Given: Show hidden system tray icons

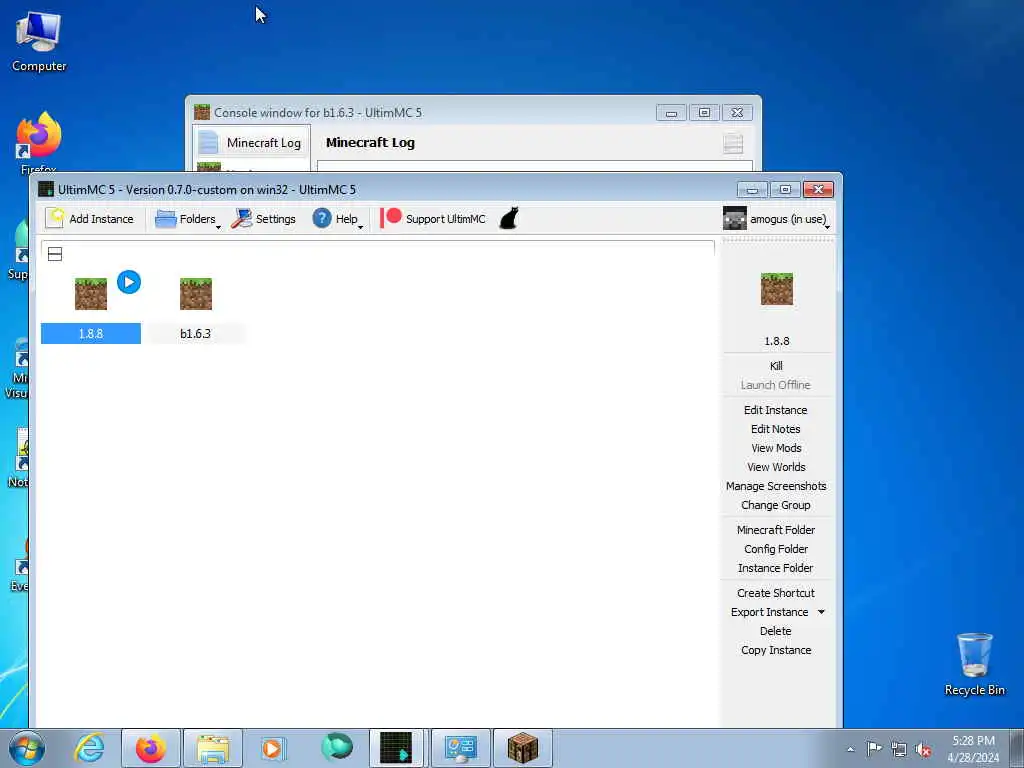Looking at the screenshot, I should (x=850, y=749).
